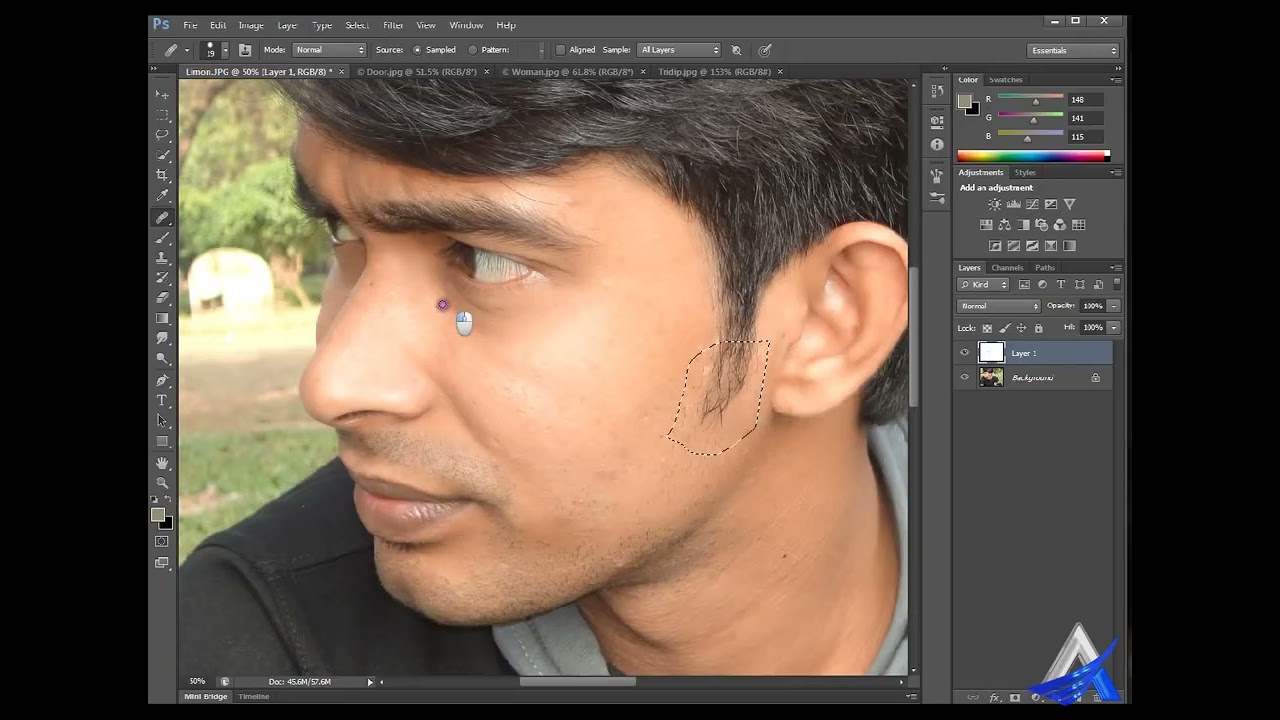Click lock position icon in Layers
The height and width of the screenshot is (720, 1280).
[x=1021, y=328]
